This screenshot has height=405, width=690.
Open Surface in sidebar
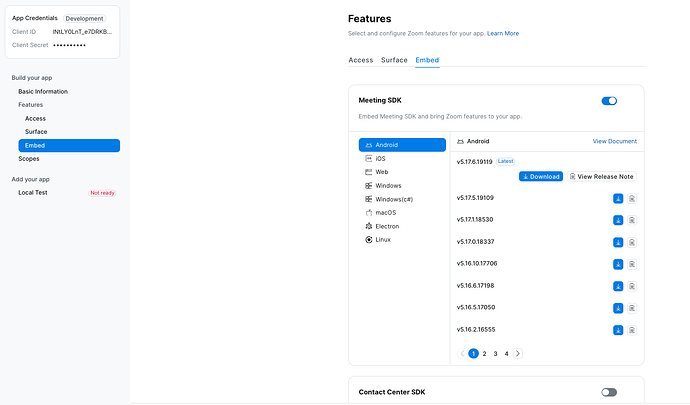point(36,132)
